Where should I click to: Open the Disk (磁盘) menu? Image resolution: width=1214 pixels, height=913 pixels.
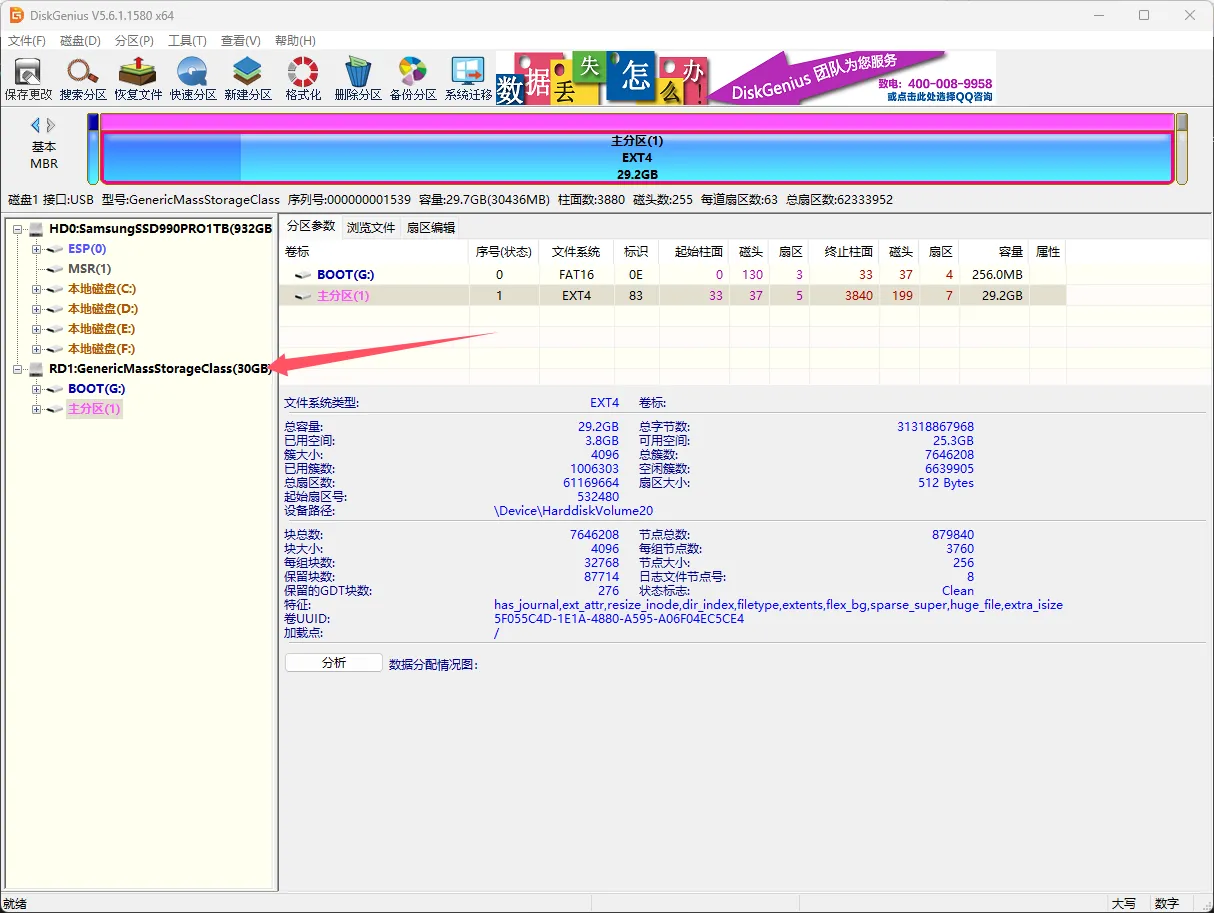click(x=80, y=41)
